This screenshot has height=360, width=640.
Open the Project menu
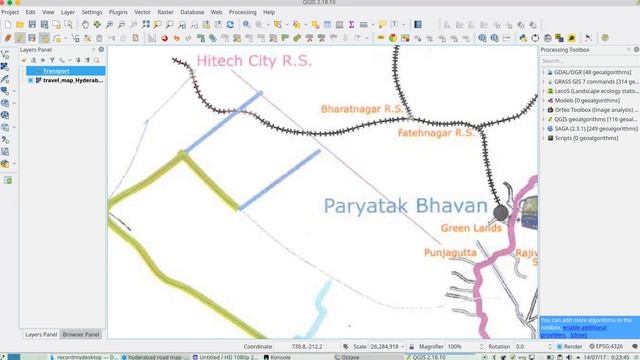pos(10,12)
